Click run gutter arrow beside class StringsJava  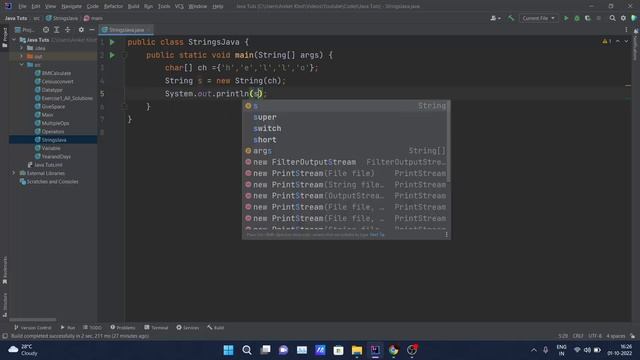tap(112, 42)
